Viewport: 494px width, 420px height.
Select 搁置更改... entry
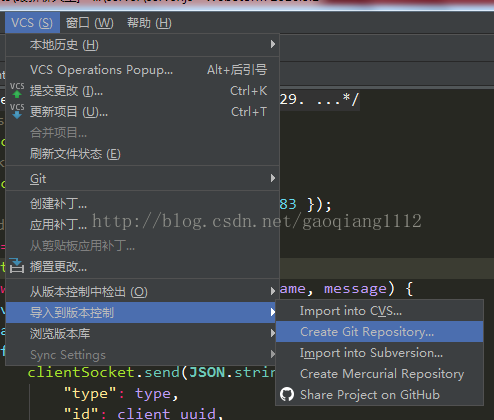(x=143, y=267)
